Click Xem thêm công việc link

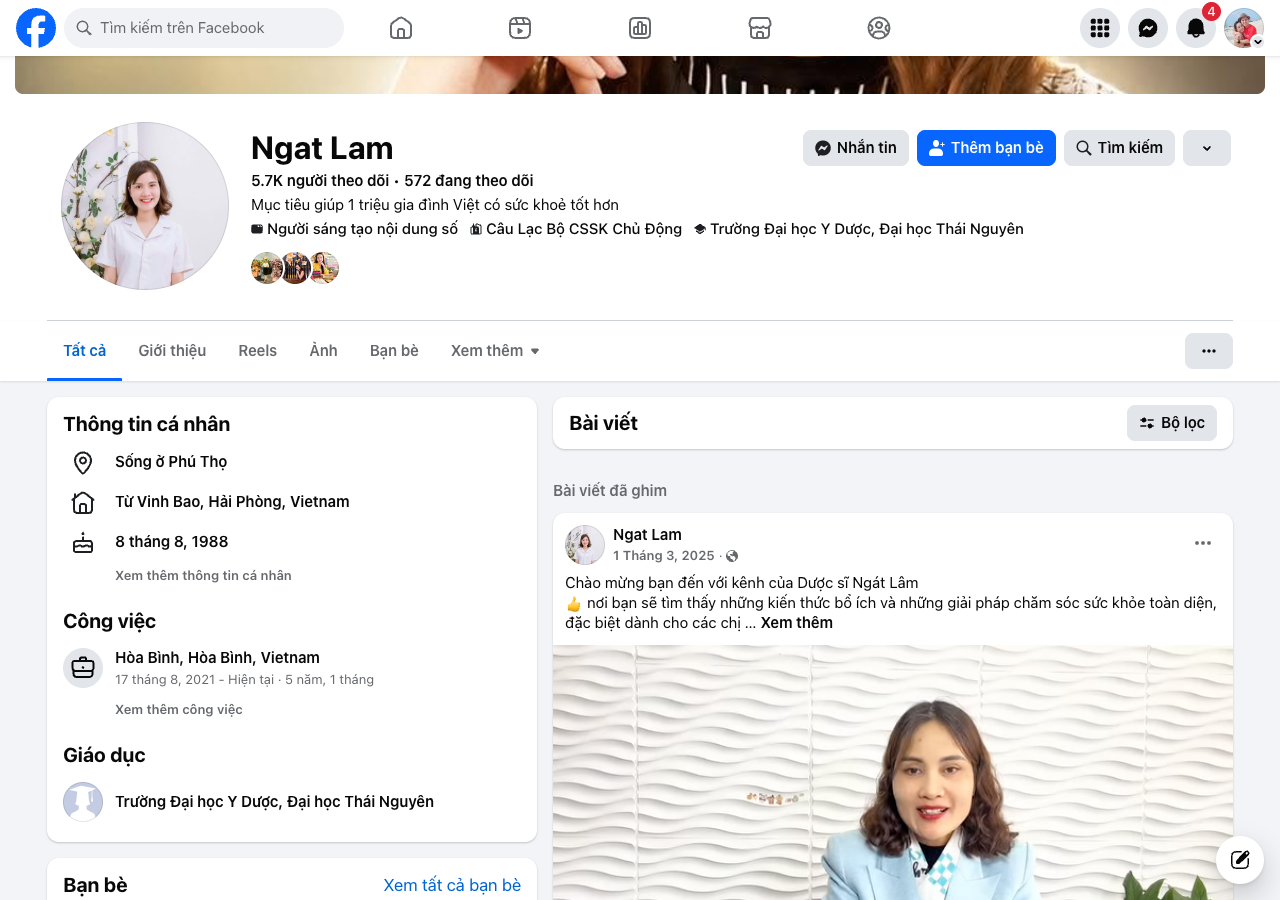[x=179, y=710]
